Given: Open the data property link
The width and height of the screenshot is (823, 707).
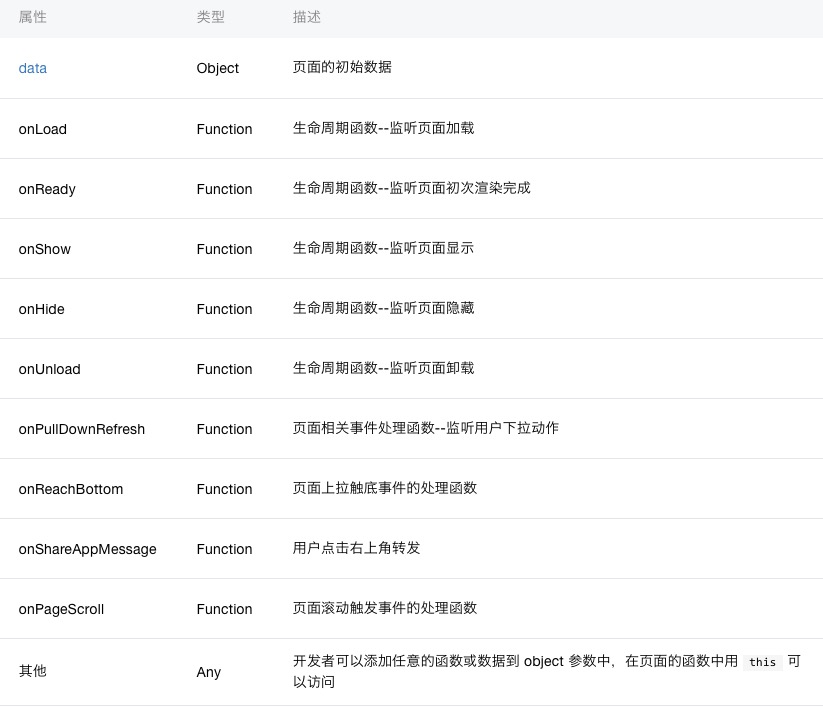Looking at the screenshot, I should (33, 68).
